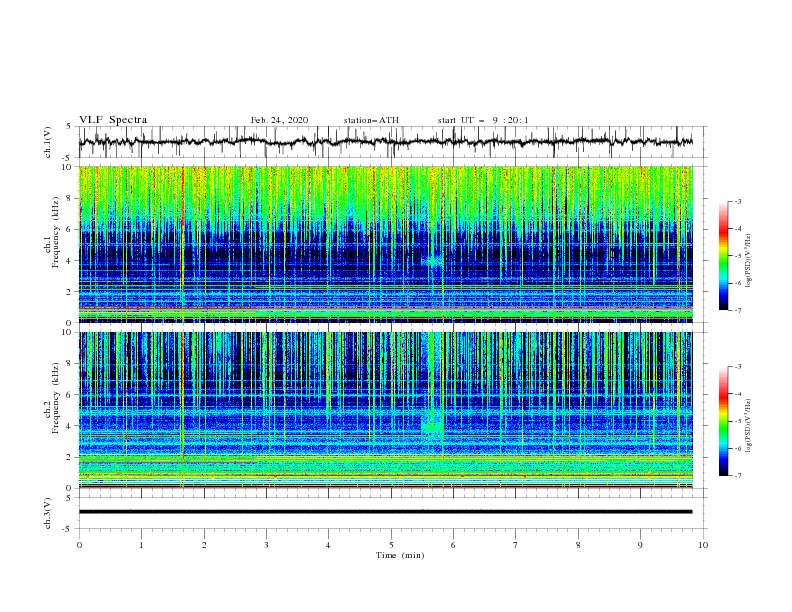Click the "Time (min)" axis title
This screenshot has height=612, width=792.
click(400, 555)
